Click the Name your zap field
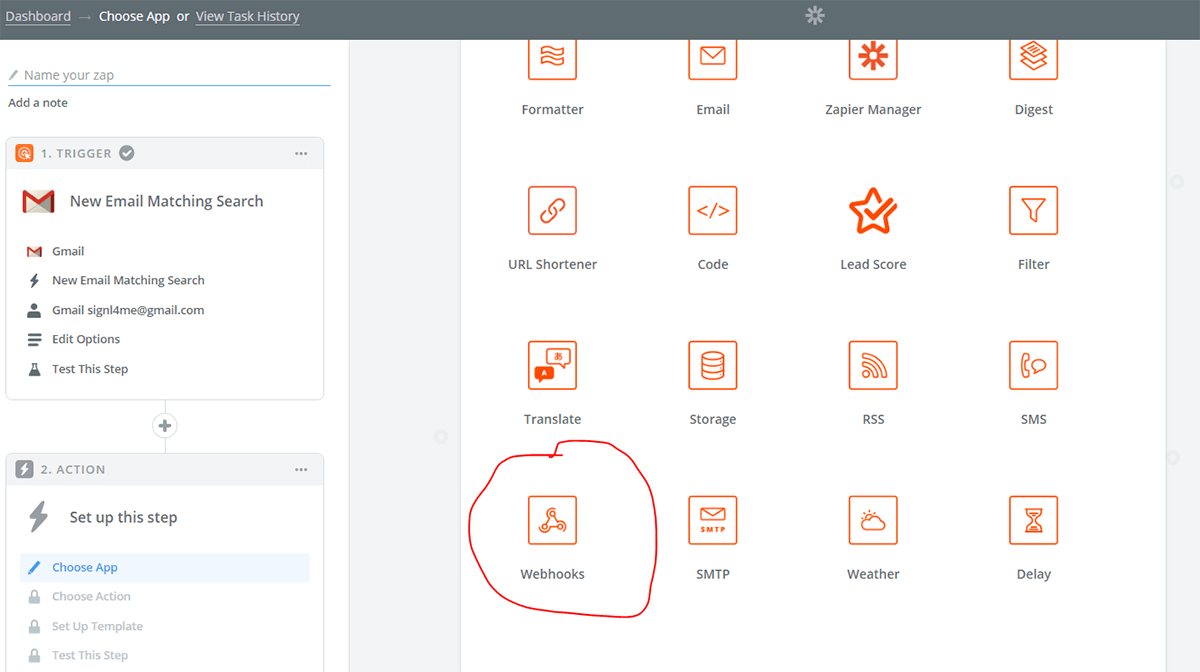This screenshot has height=672, width=1200. click(169, 75)
